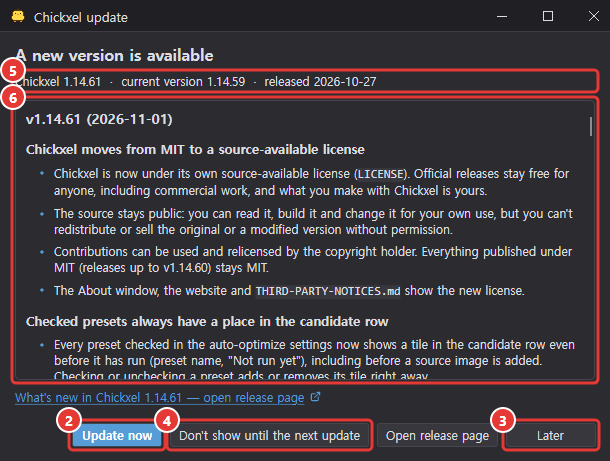Screen dimensions: 610x461
Task: Click heading 'Checked presets always have a place'
Action: tap(207, 322)
